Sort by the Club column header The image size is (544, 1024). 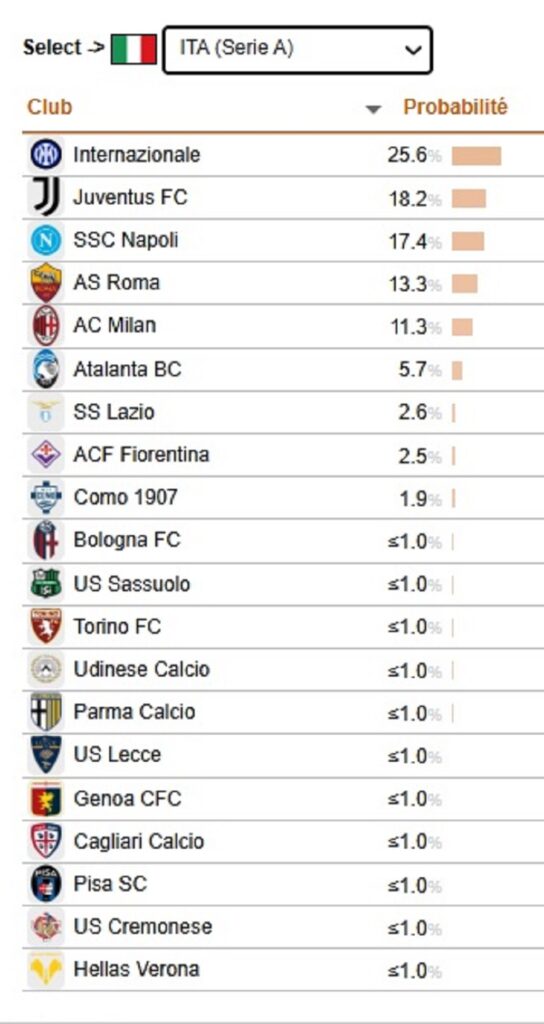[x=50, y=107]
